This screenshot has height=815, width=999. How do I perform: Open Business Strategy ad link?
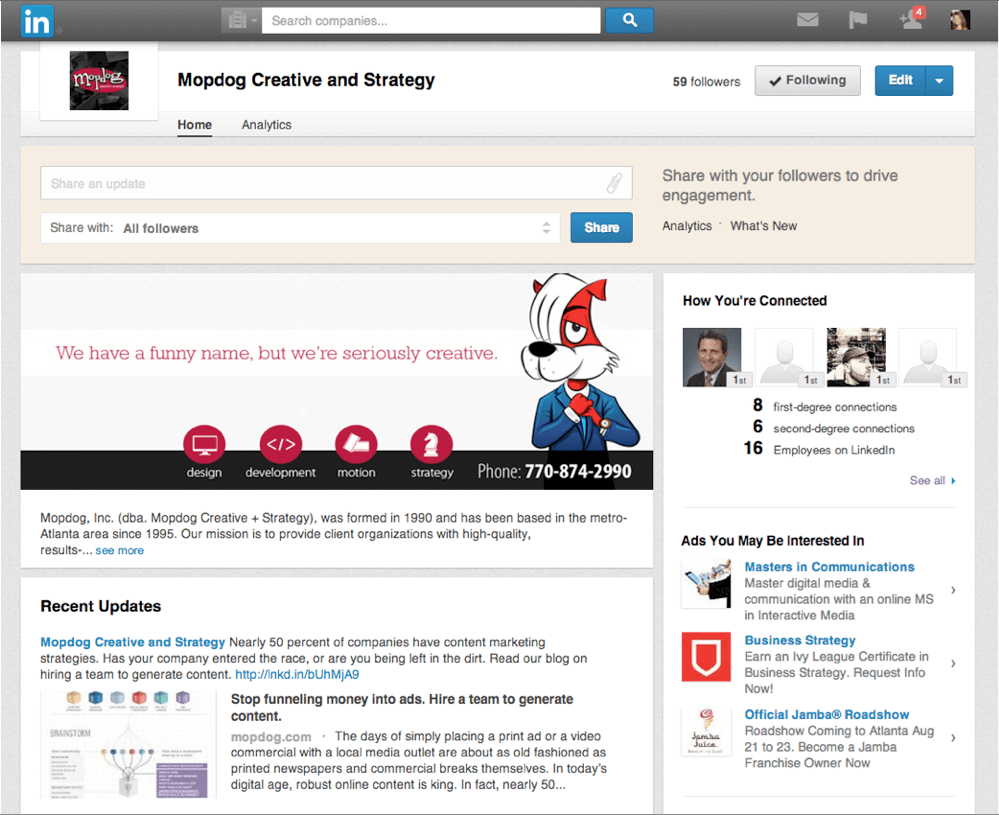[x=800, y=640]
